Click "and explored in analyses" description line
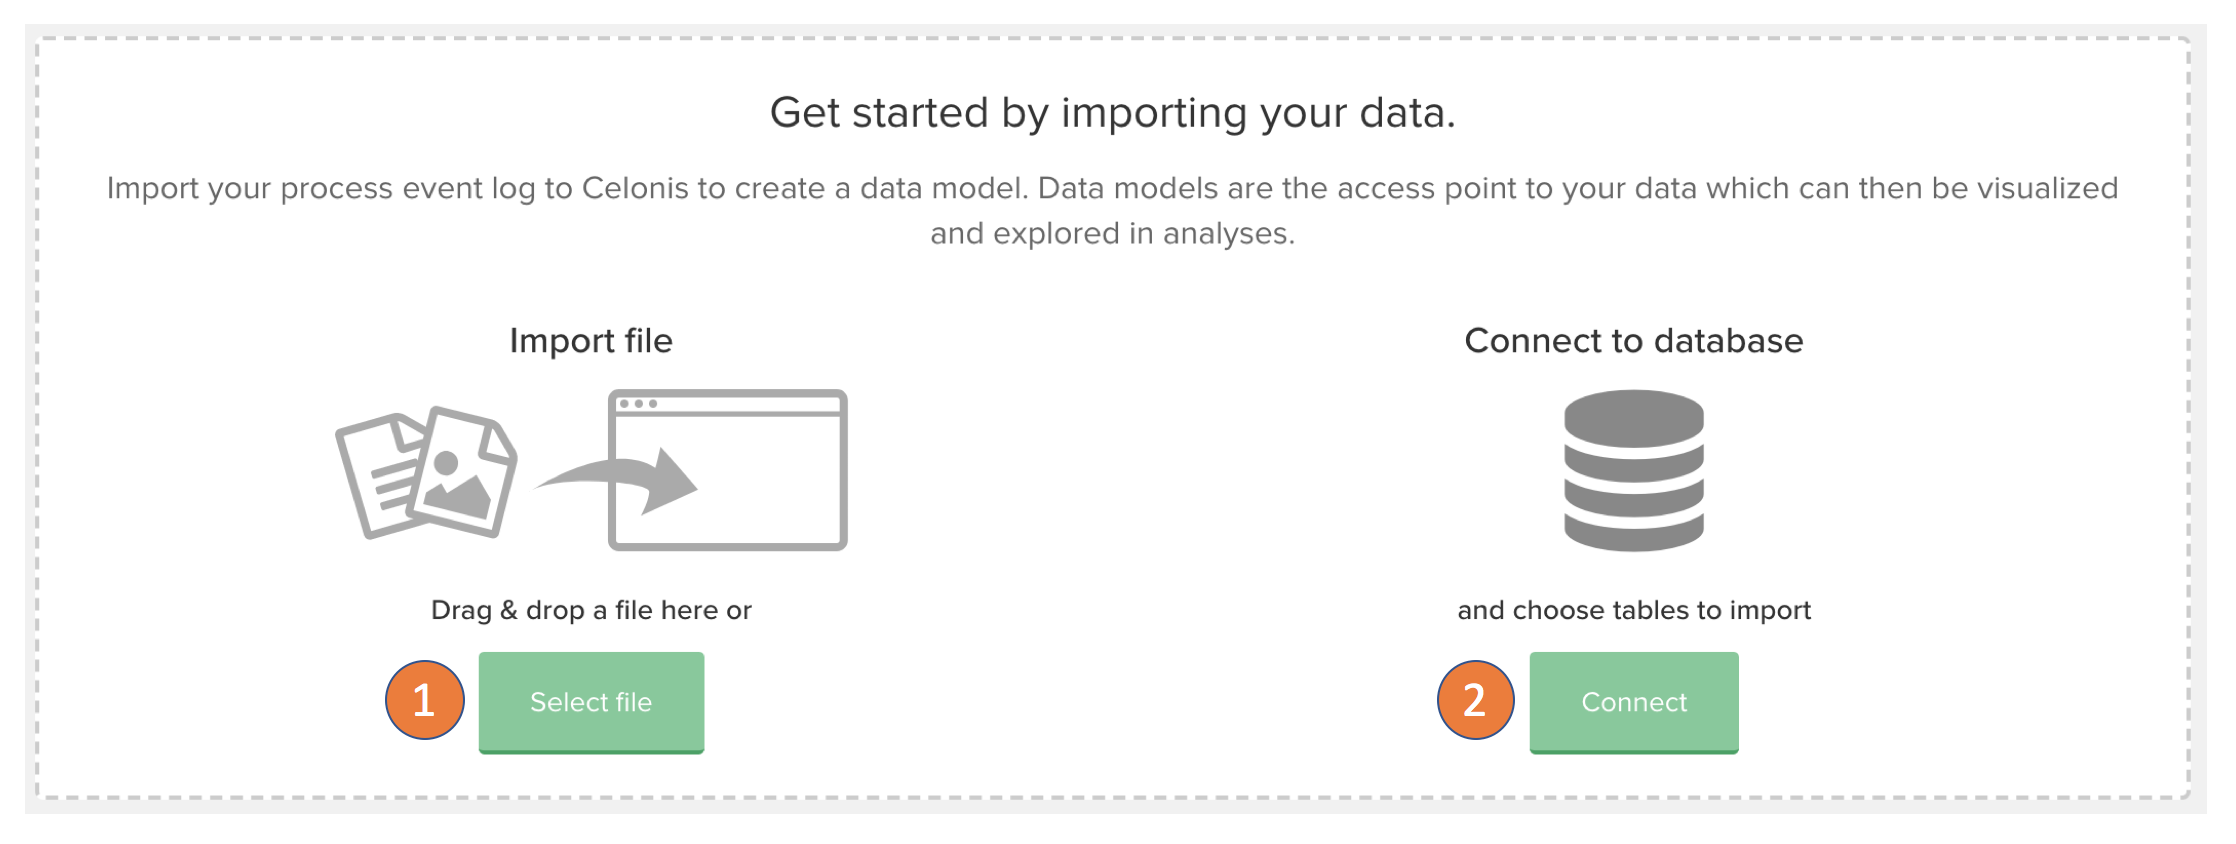 click(x=1112, y=234)
